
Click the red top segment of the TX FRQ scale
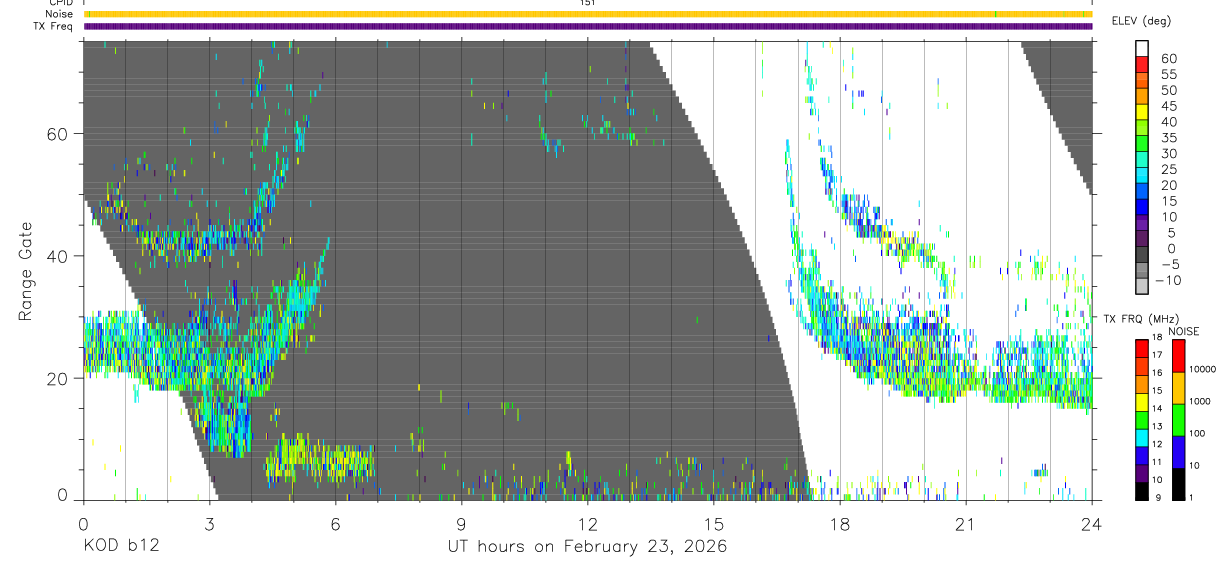(1141, 348)
